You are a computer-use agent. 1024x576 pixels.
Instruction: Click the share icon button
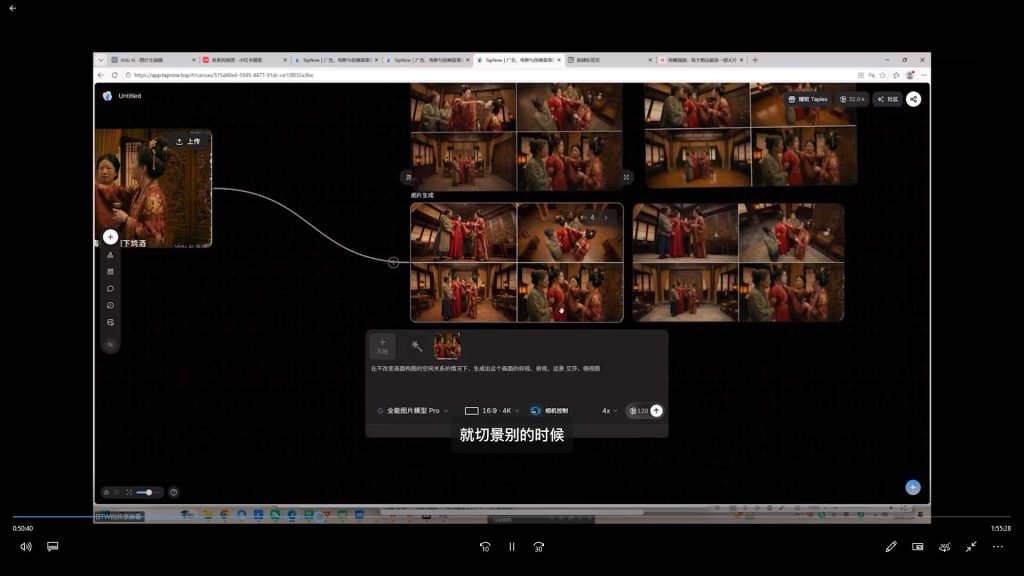(914, 99)
